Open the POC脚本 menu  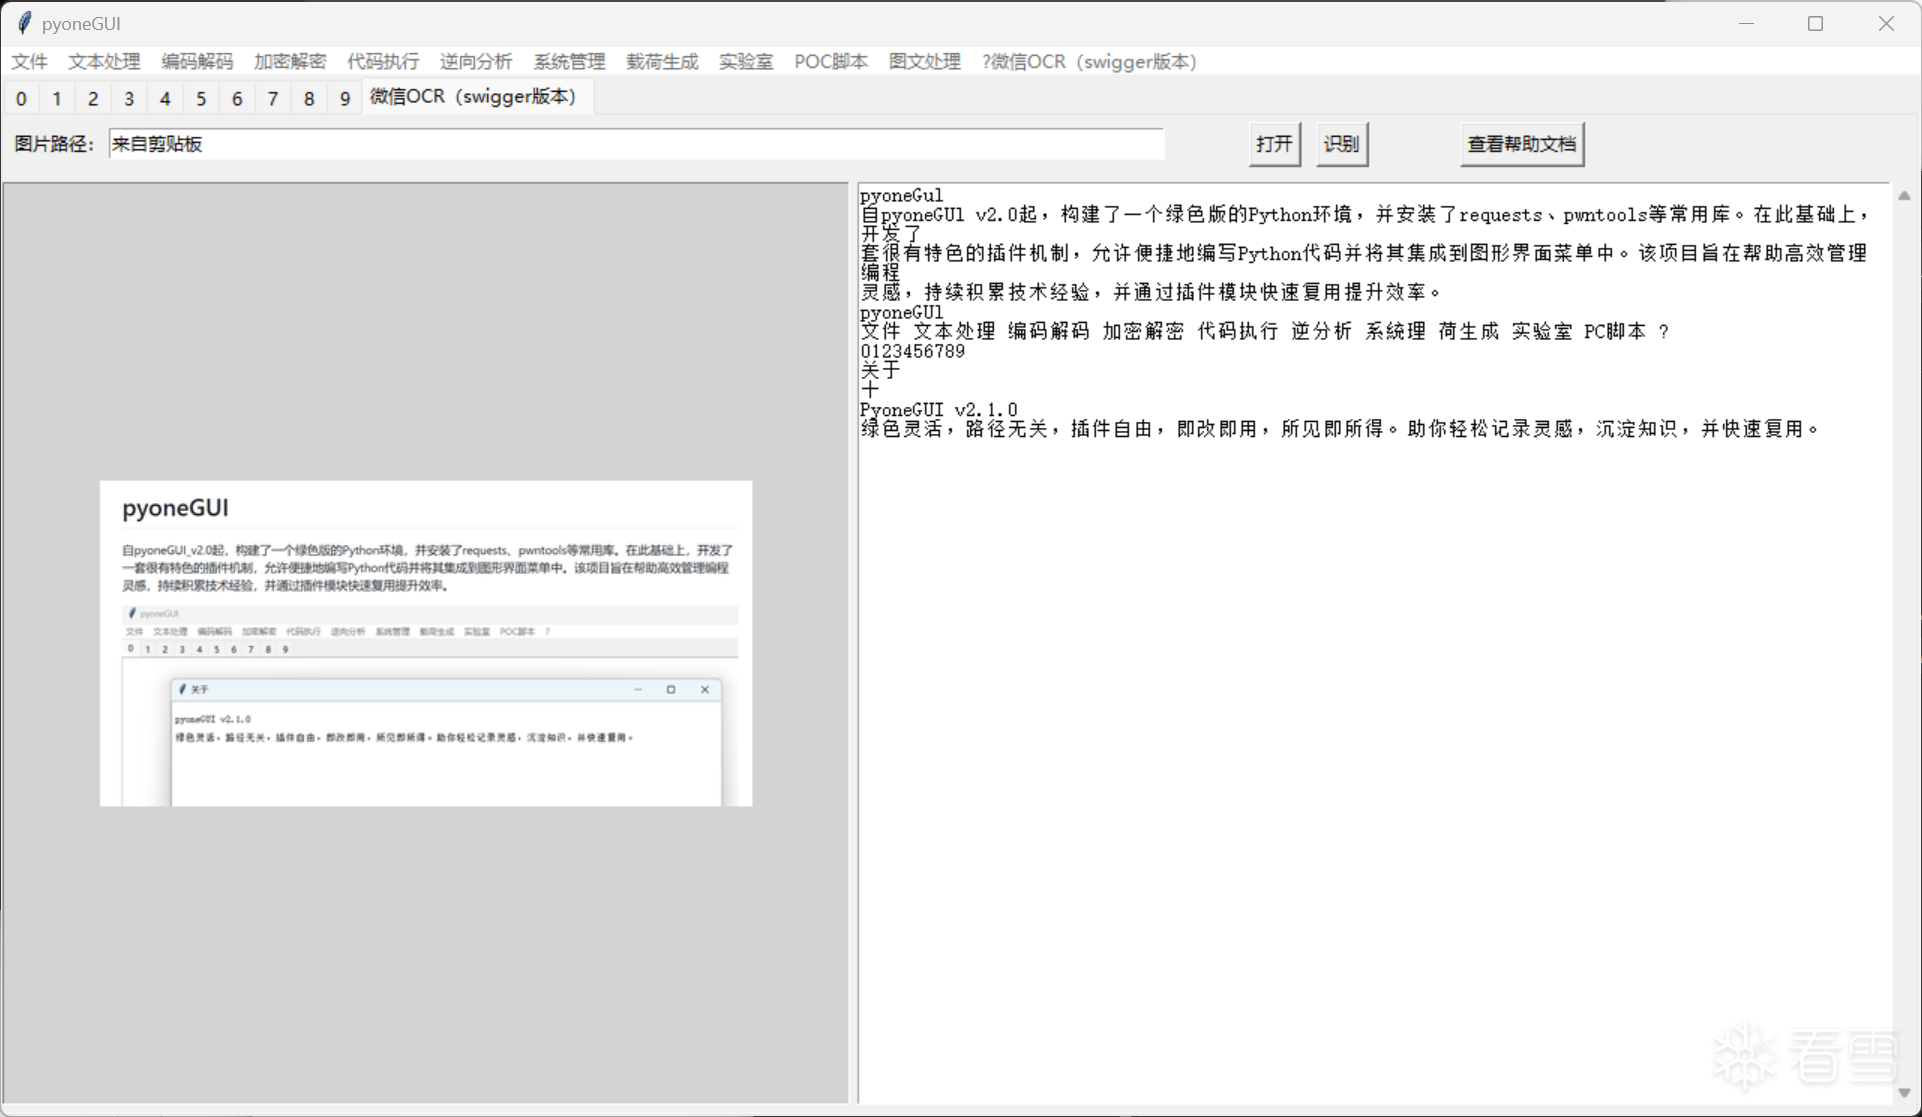tap(831, 62)
